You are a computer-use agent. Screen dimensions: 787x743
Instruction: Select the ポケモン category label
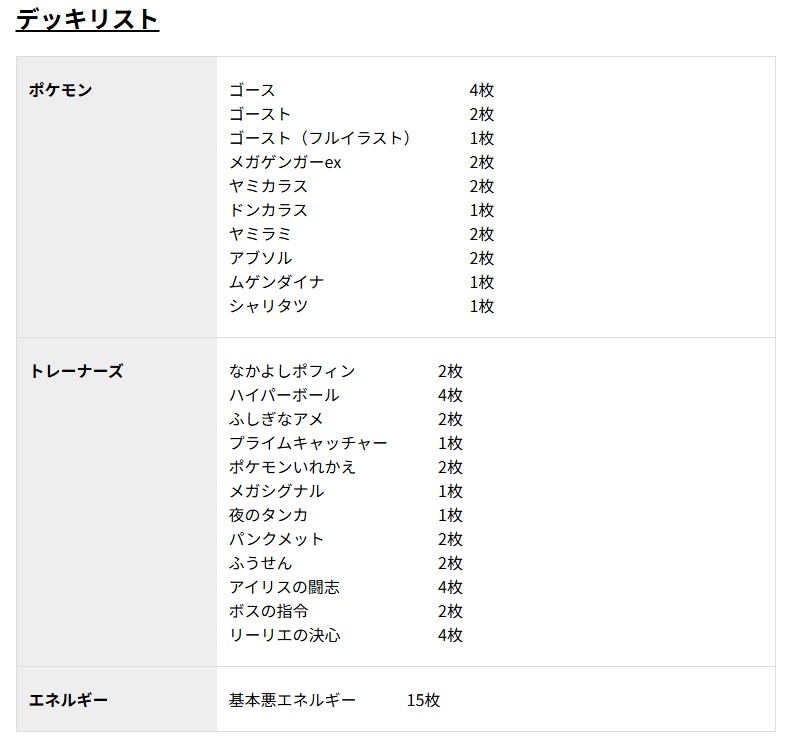60,90
